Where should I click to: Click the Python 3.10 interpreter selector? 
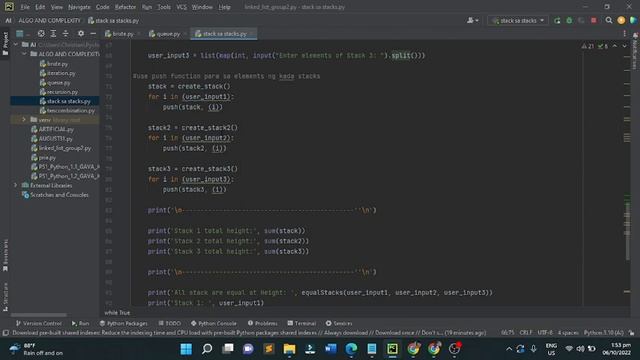coord(604,333)
